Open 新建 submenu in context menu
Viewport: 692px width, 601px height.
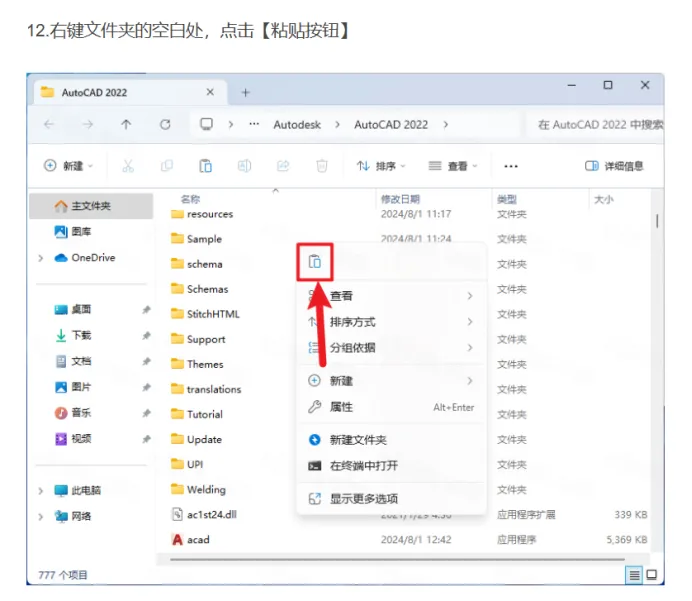coord(392,381)
